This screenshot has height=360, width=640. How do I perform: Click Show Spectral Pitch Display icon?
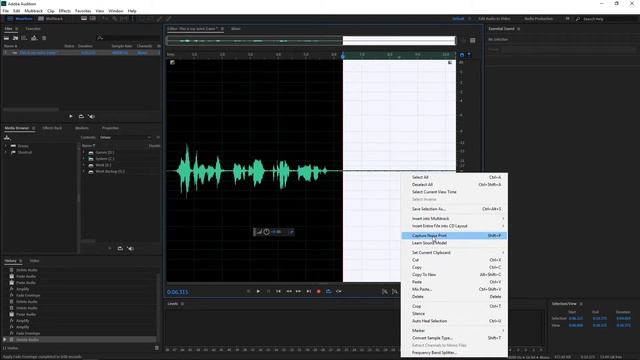pyautogui.click(x=93, y=19)
